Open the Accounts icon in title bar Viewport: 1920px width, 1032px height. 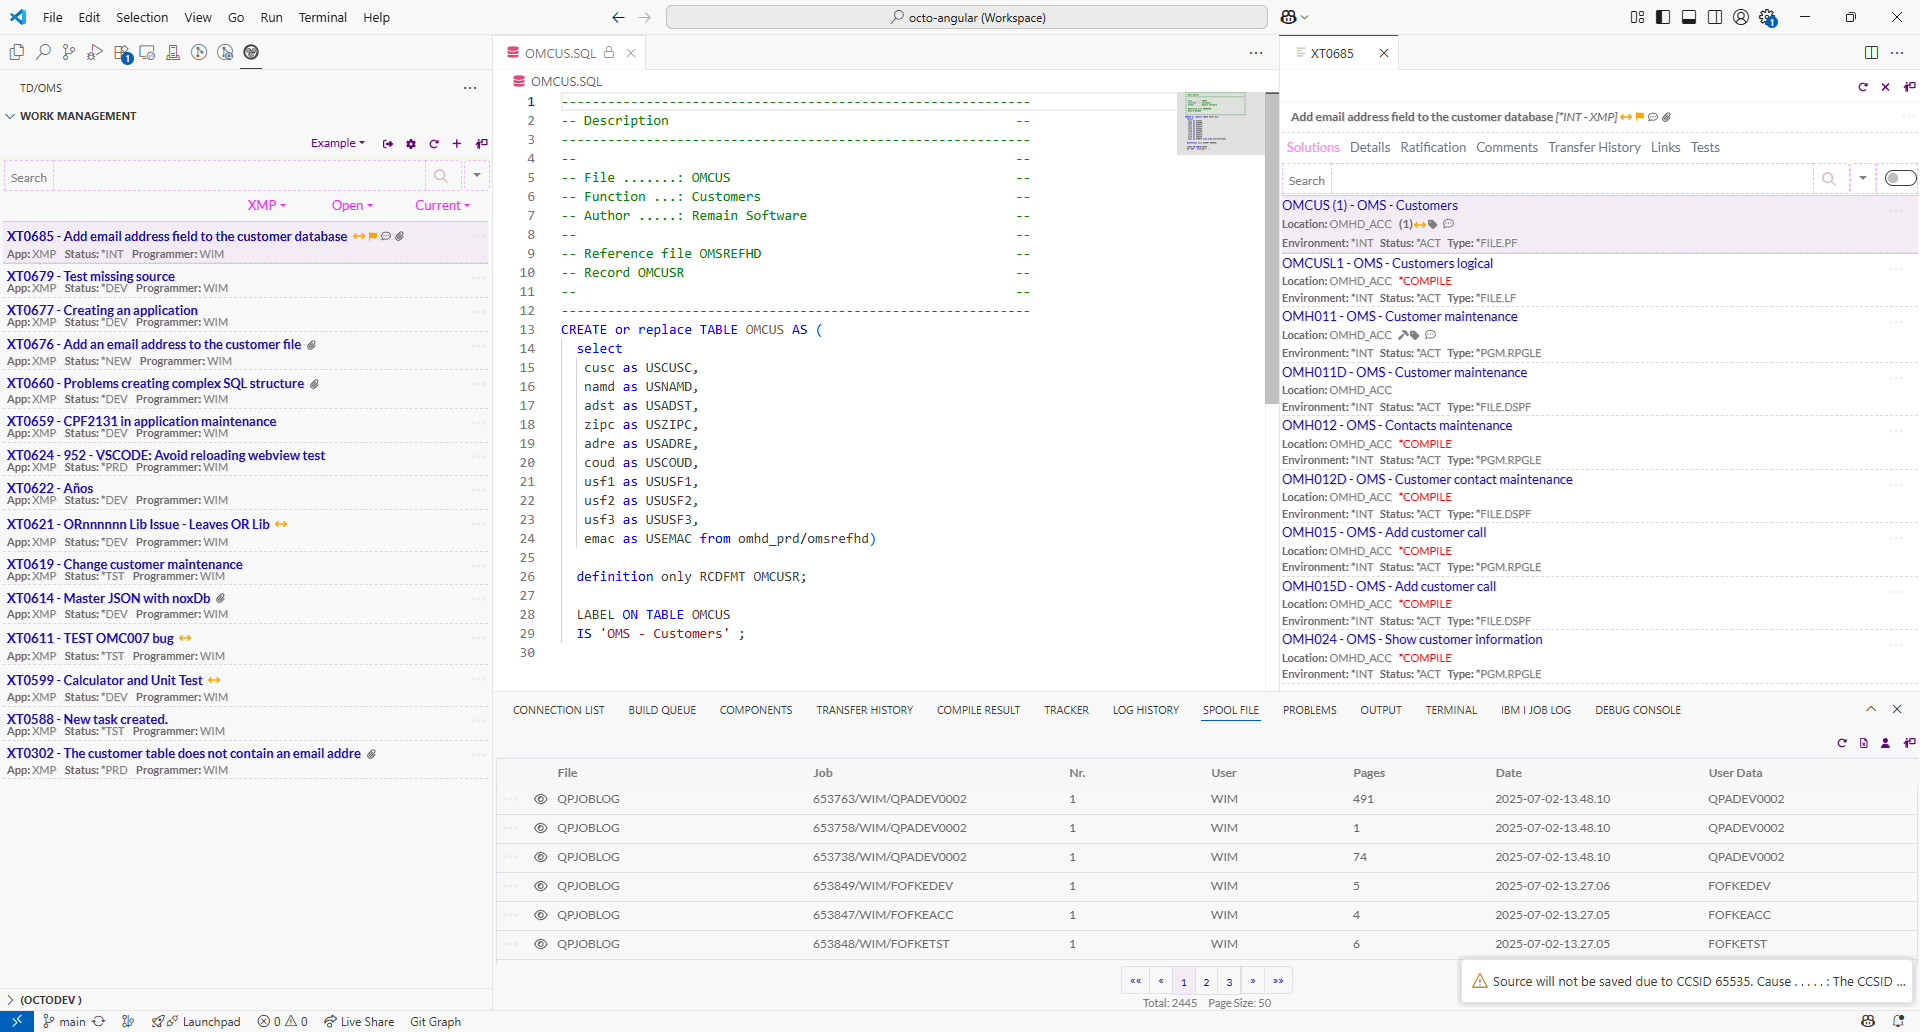[1741, 17]
